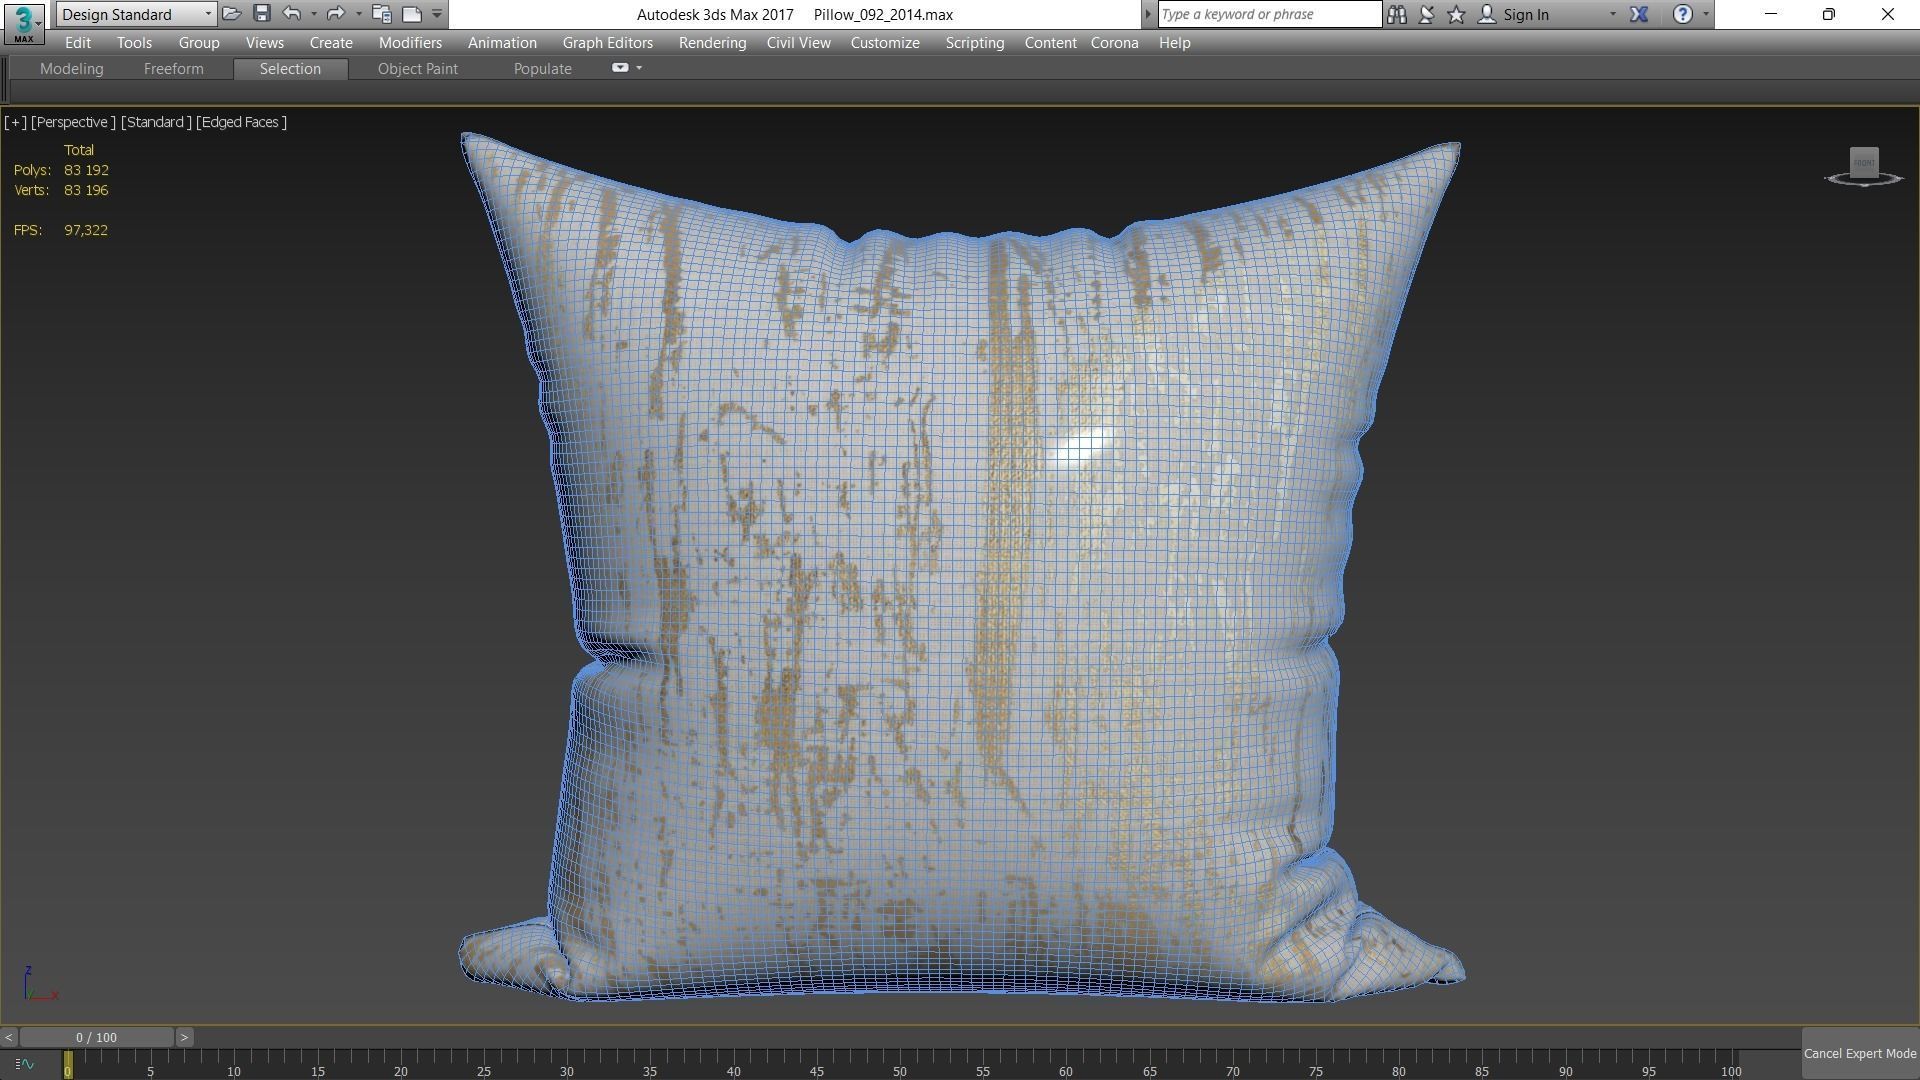Screen dimensions: 1920x1080
Task: Open the ribbon display options dropdown arrow
Action: click(x=639, y=68)
